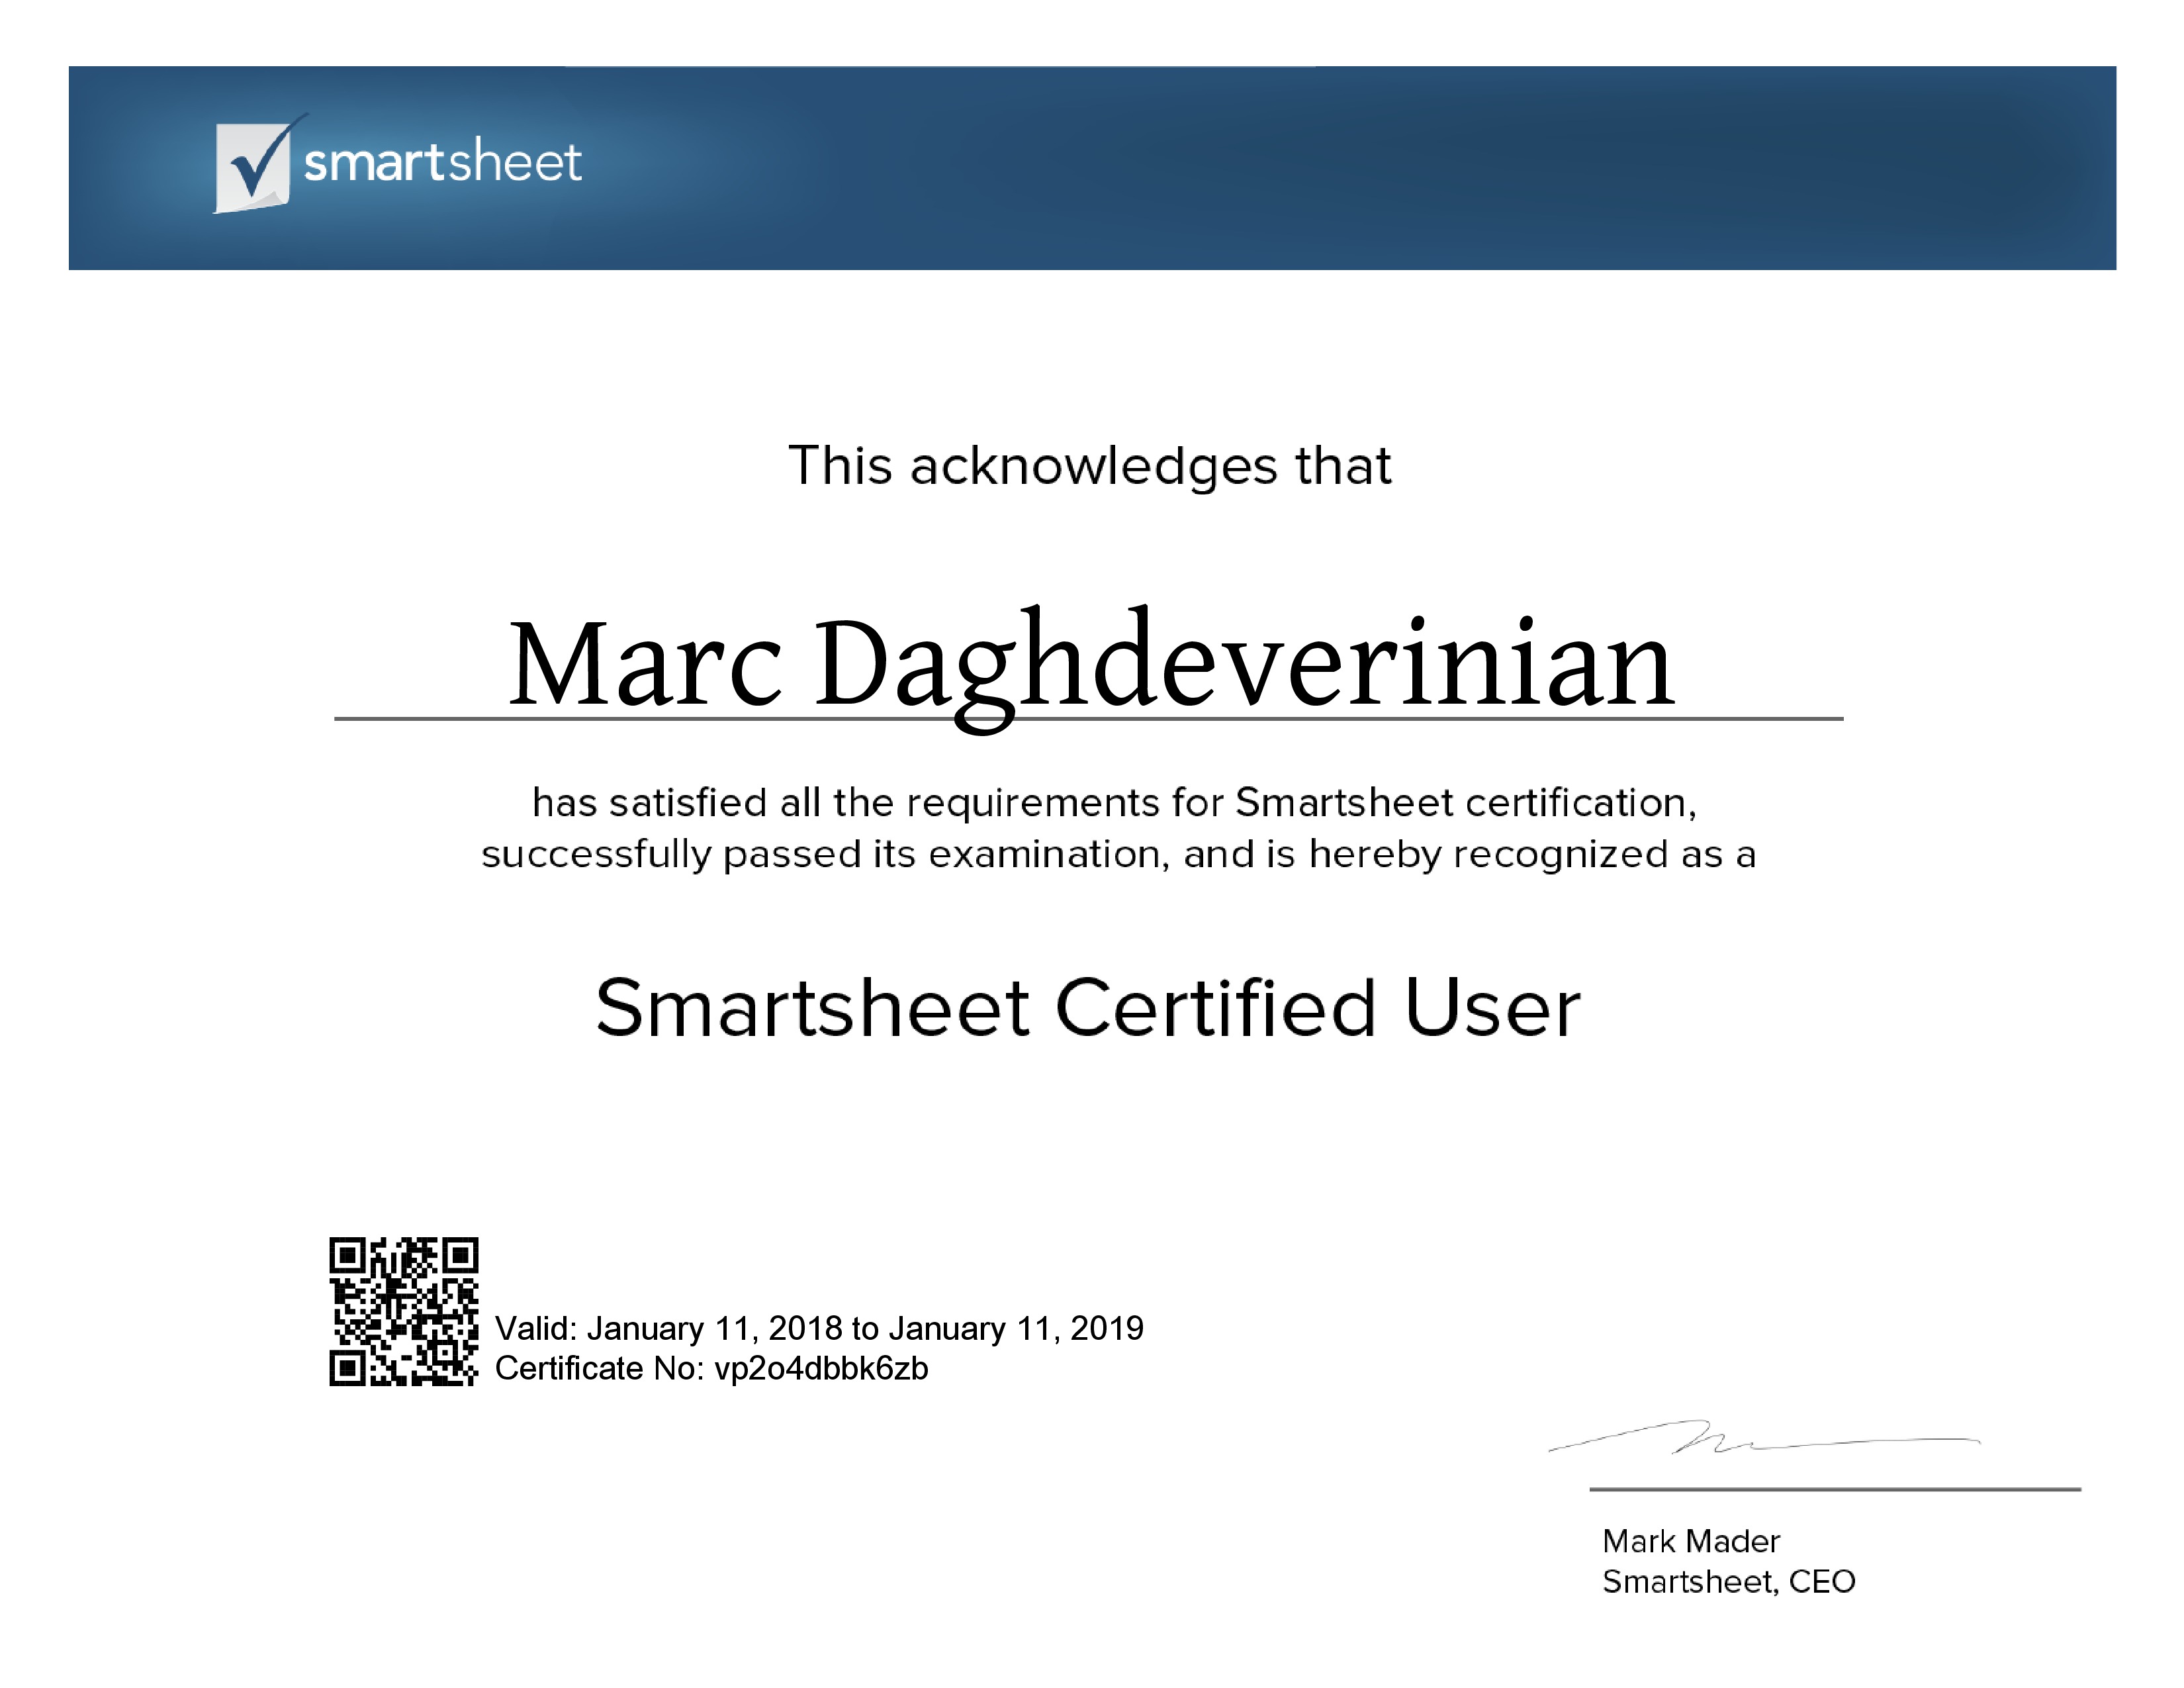This screenshot has height=1688, width=2184.
Task: Click the signer name "Mark Mader"
Action: point(1691,1541)
